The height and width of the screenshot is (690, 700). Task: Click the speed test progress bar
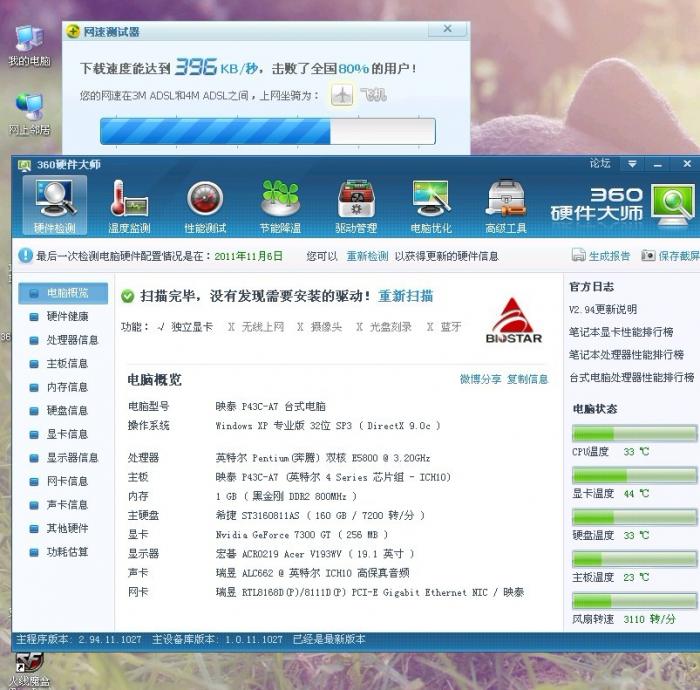(x=268, y=131)
